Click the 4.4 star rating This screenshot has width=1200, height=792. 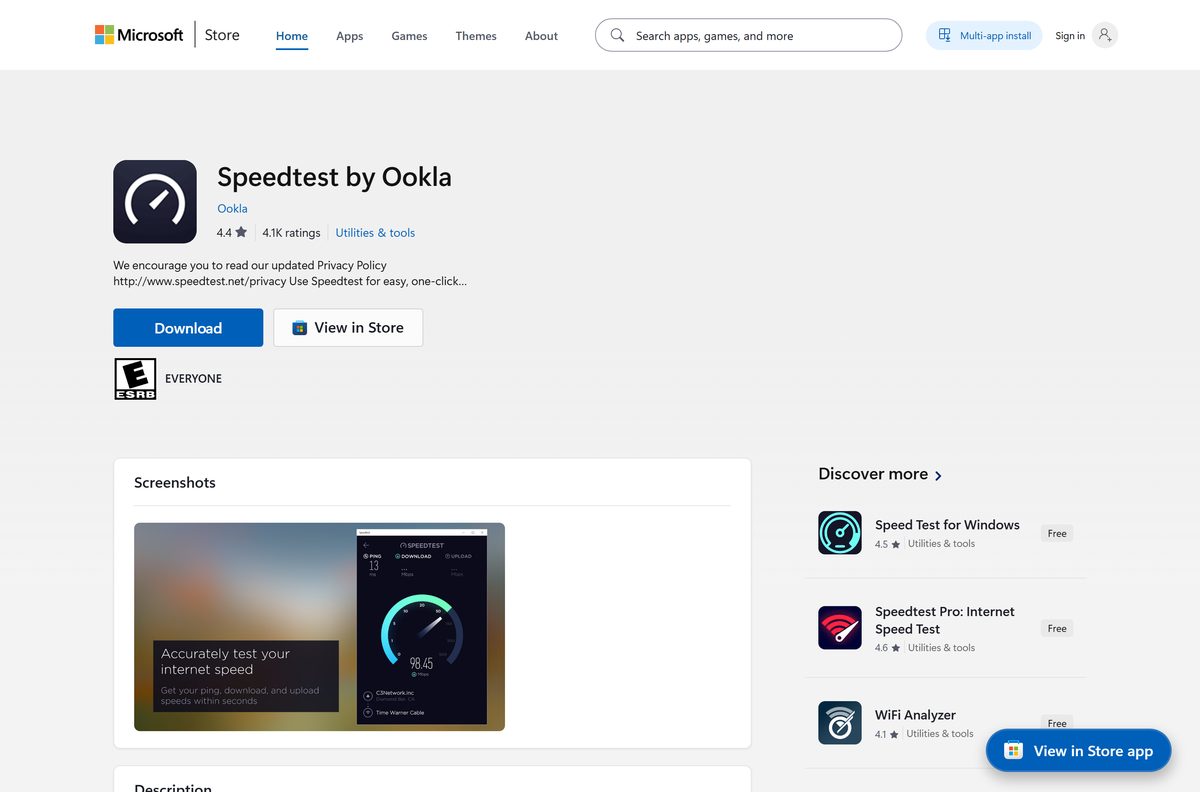(x=231, y=232)
